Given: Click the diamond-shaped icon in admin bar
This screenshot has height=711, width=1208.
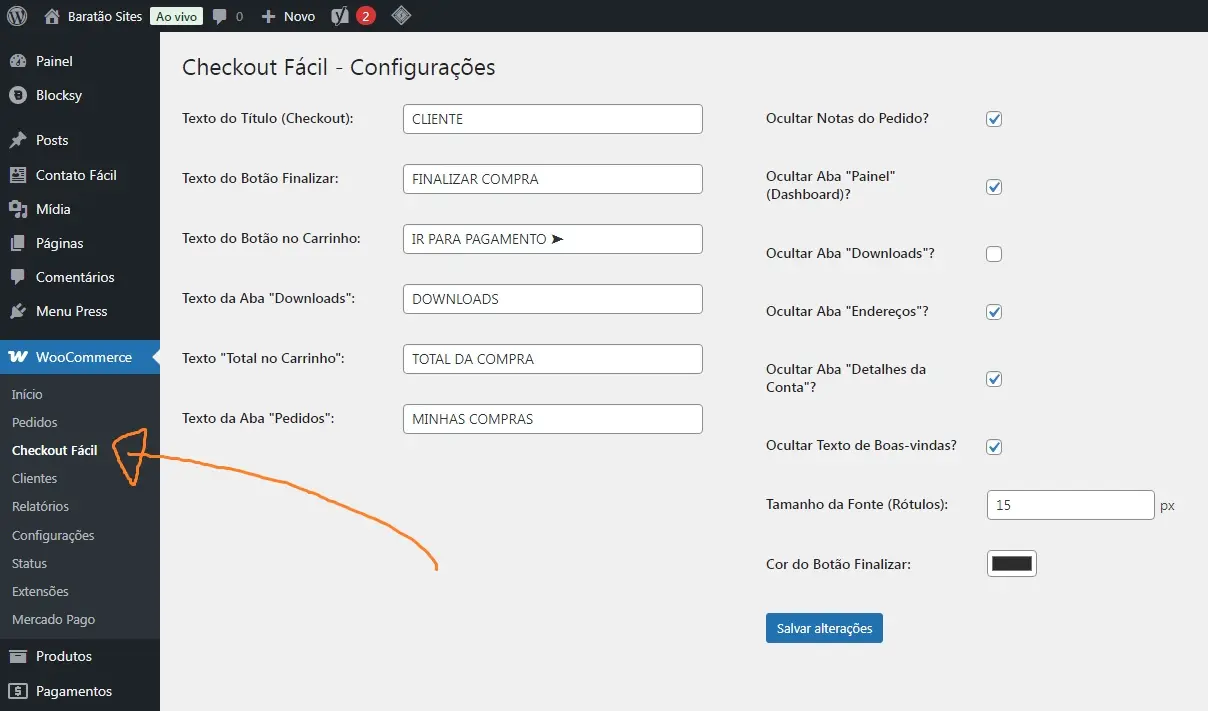Looking at the screenshot, I should (x=400, y=16).
